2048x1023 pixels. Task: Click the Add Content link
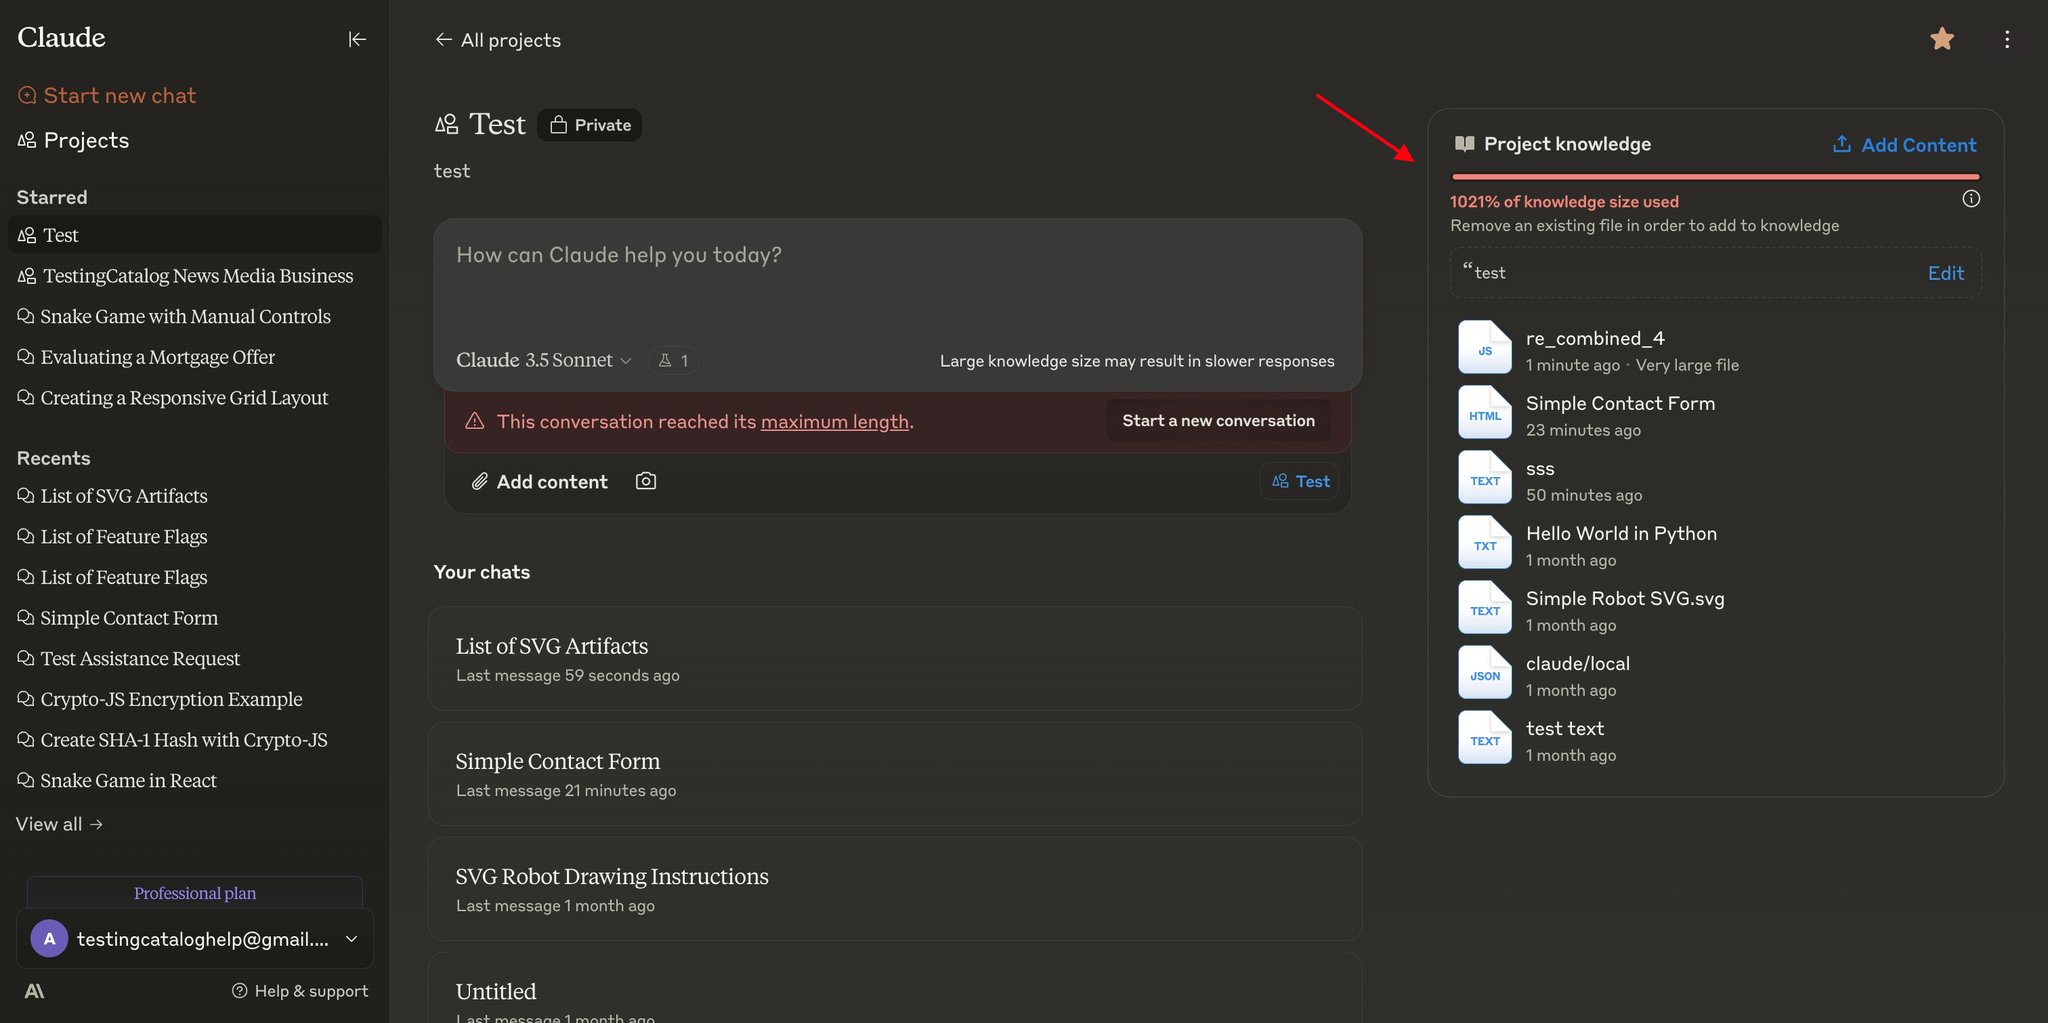1918,145
